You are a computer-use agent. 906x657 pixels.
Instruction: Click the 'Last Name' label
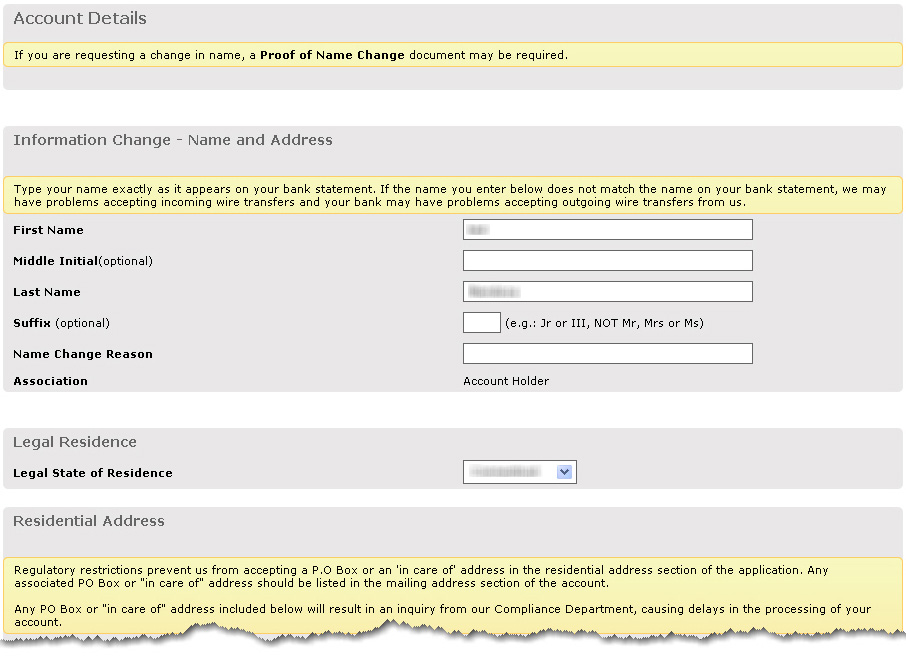[47, 292]
